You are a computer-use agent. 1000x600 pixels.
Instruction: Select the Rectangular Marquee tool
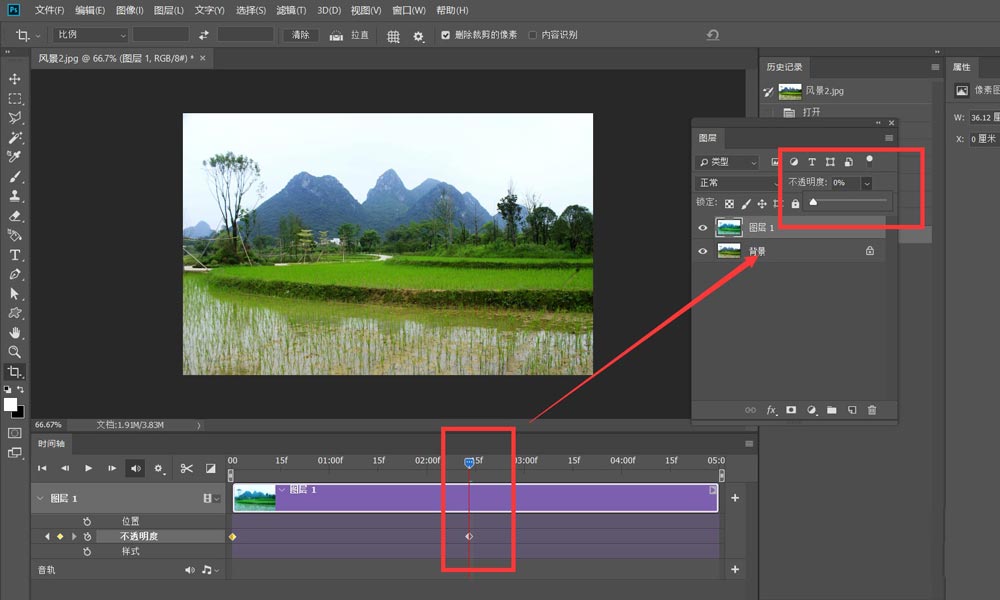point(14,98)
